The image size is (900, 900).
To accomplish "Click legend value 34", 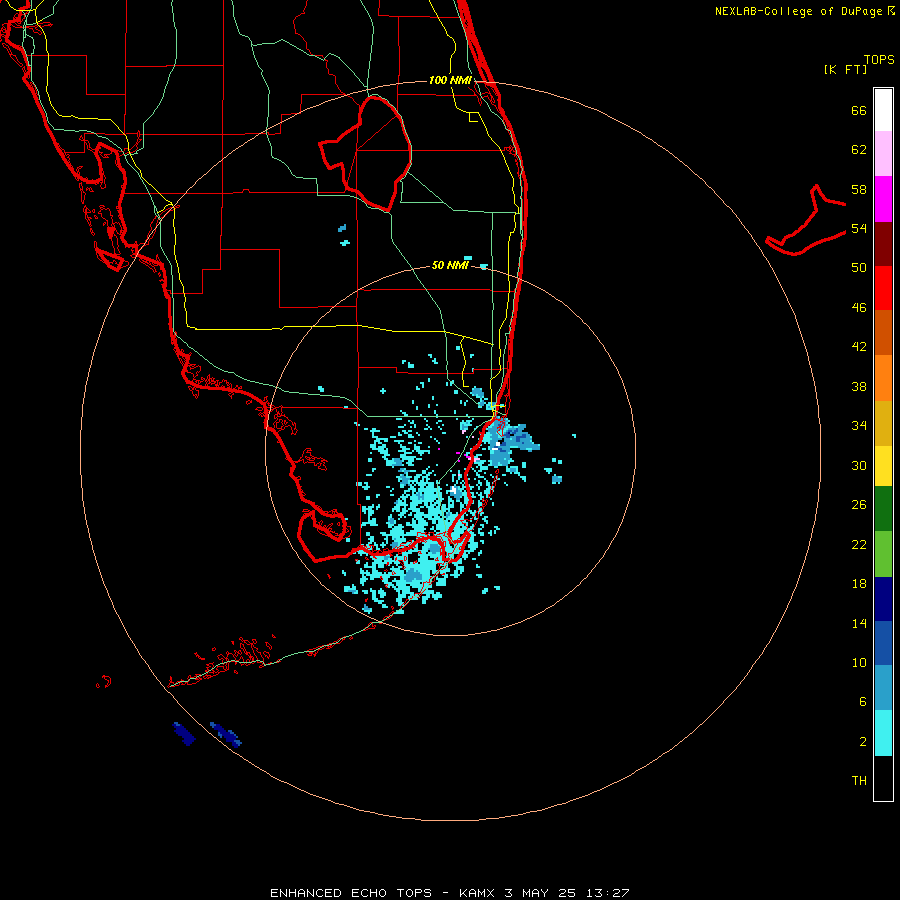I will pyautogui.click(x=859, y=425).
